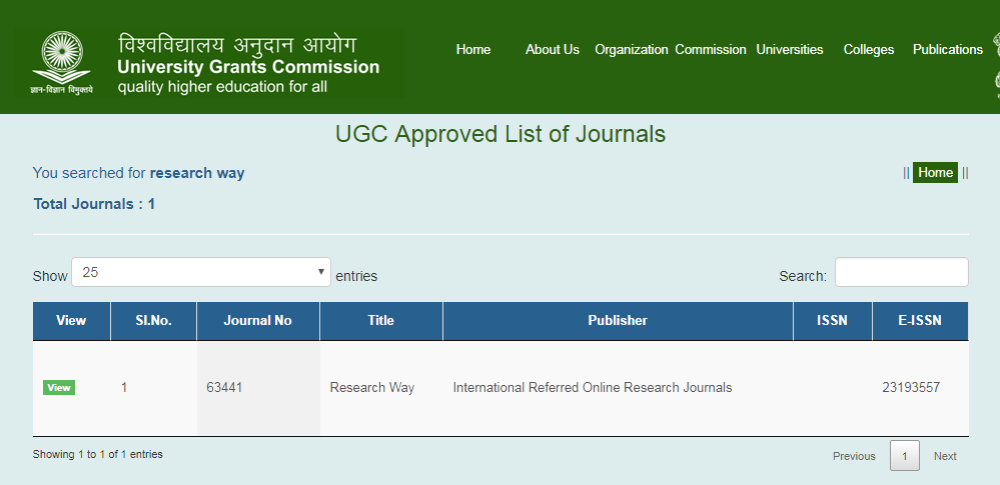Screen dimensions: 1000x485
Task: Sort table by ISSN column
Action: click(x=832, y=321)
